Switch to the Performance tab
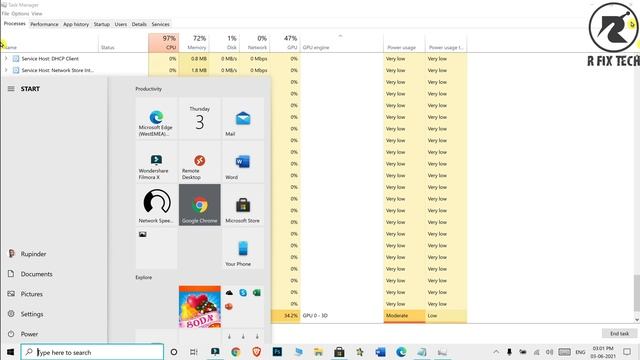Screen dimensions: 640x360 coord(44,24)
